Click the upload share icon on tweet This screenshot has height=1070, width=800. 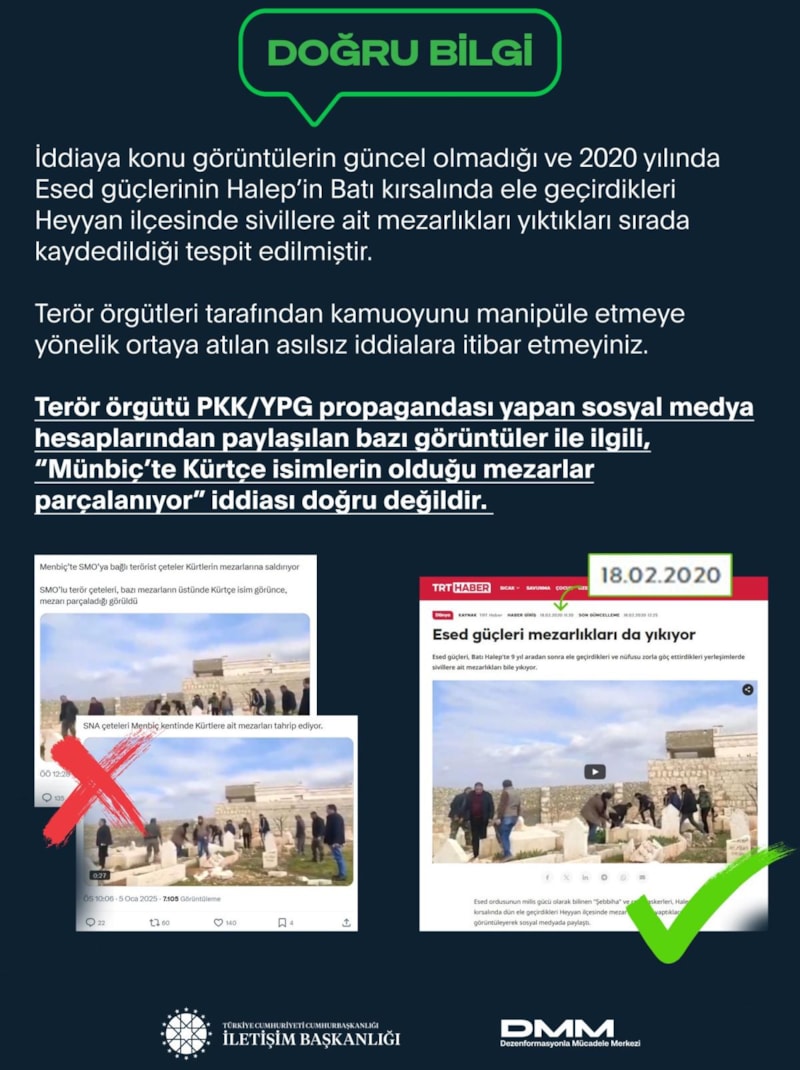click(x=346, y=923)
